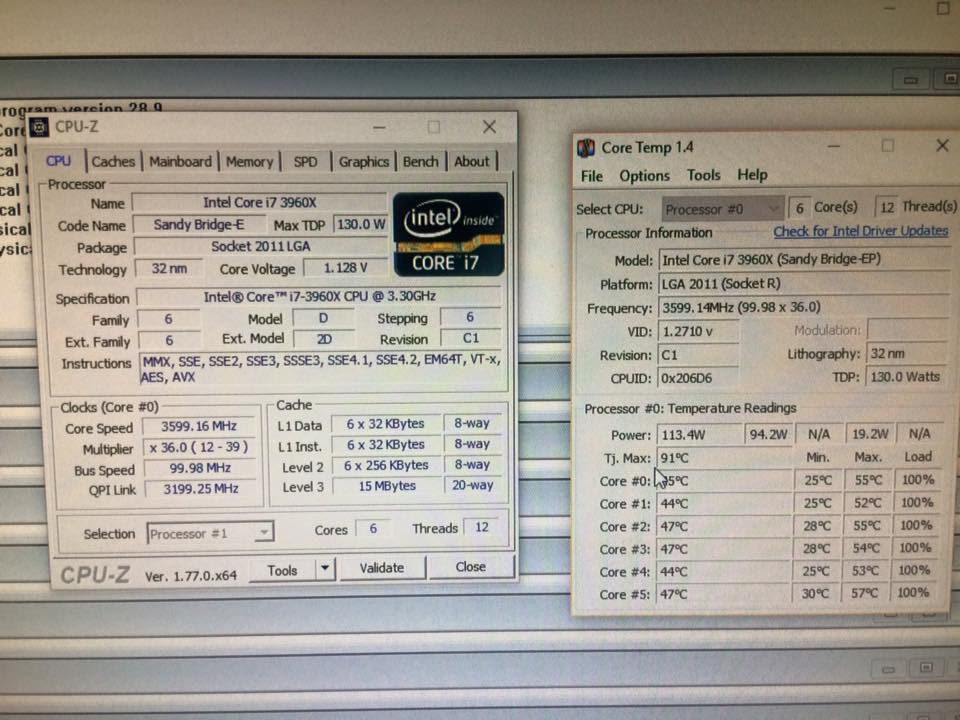This screenshot has height=720, width=960.
Task: Open the About tab in CPU-Z
Action: [x=471, y=162]
